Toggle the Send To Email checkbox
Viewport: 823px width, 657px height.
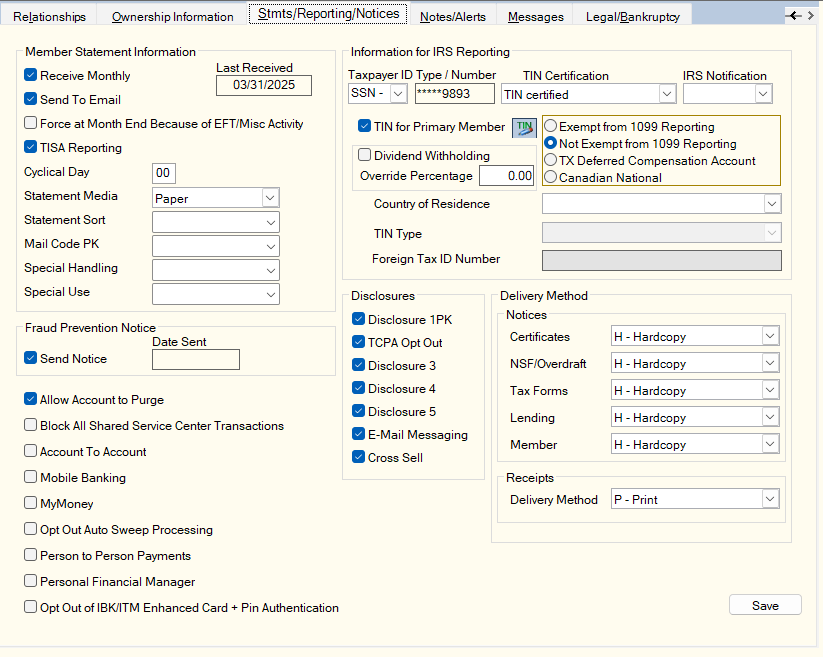coord(30,99)
